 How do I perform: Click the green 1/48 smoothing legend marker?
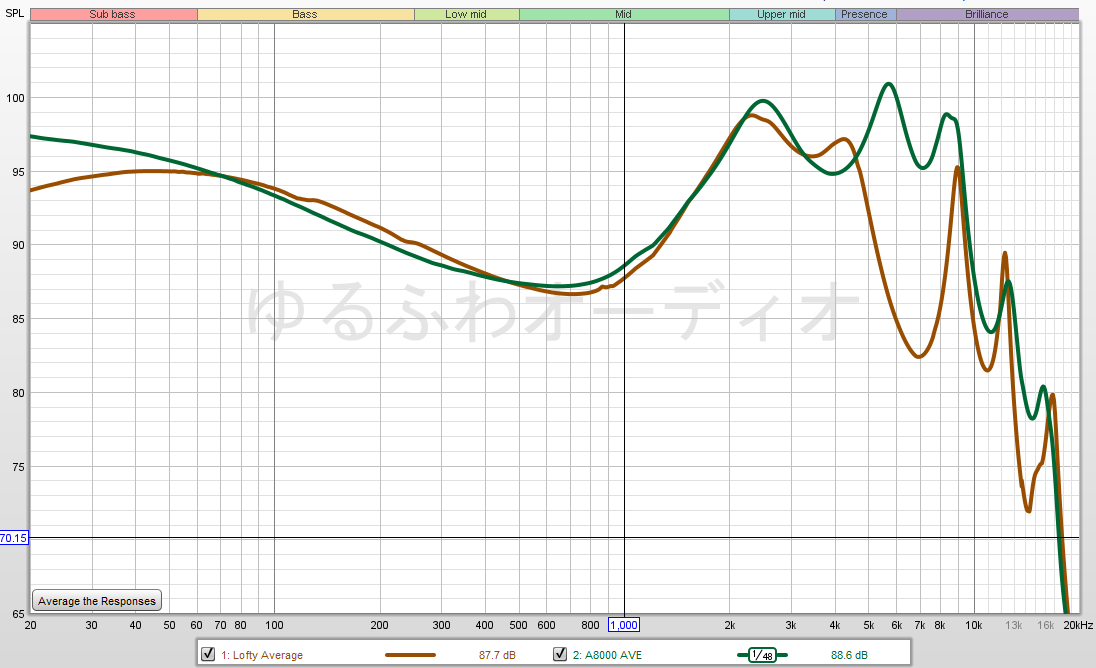[x=762, y=655]
